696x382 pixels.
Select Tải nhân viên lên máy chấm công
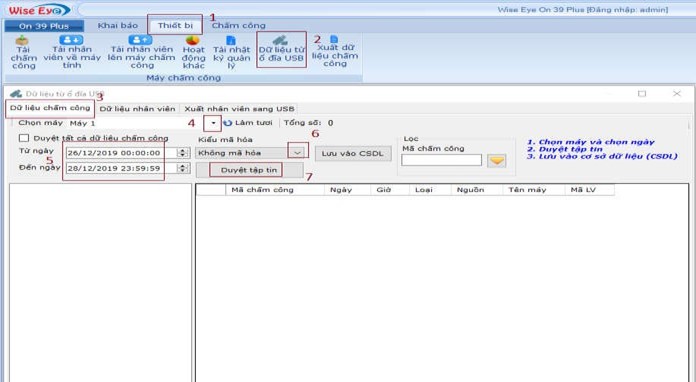(140, 40)
